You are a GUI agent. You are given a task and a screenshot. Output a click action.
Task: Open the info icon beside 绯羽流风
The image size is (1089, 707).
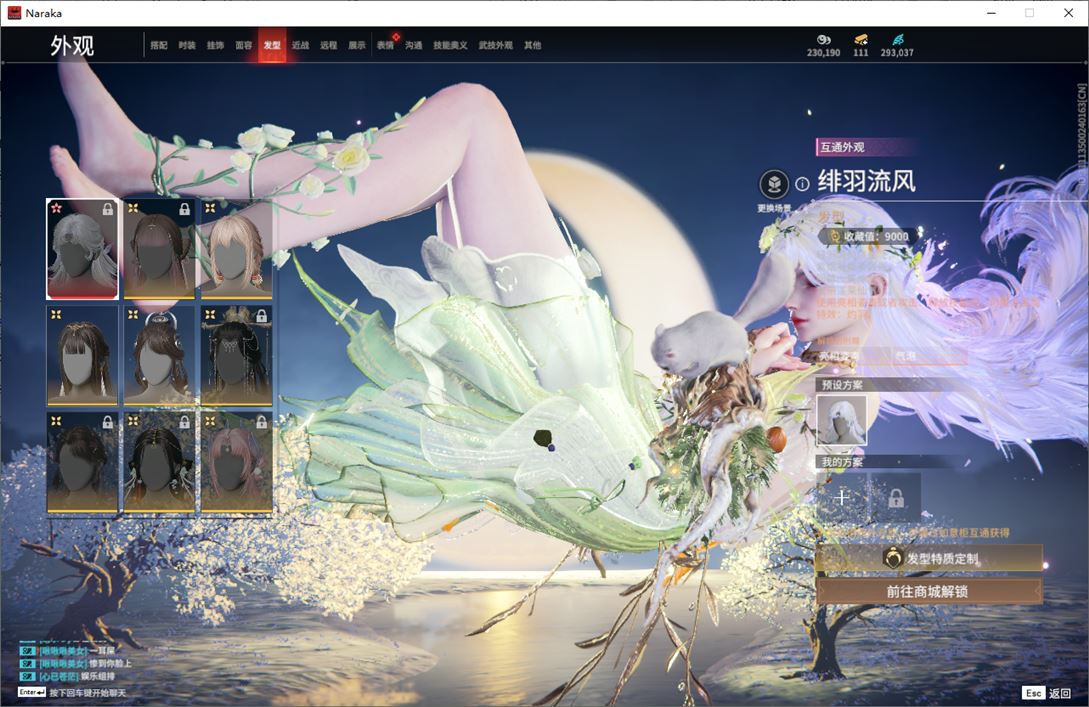[802, 184]
